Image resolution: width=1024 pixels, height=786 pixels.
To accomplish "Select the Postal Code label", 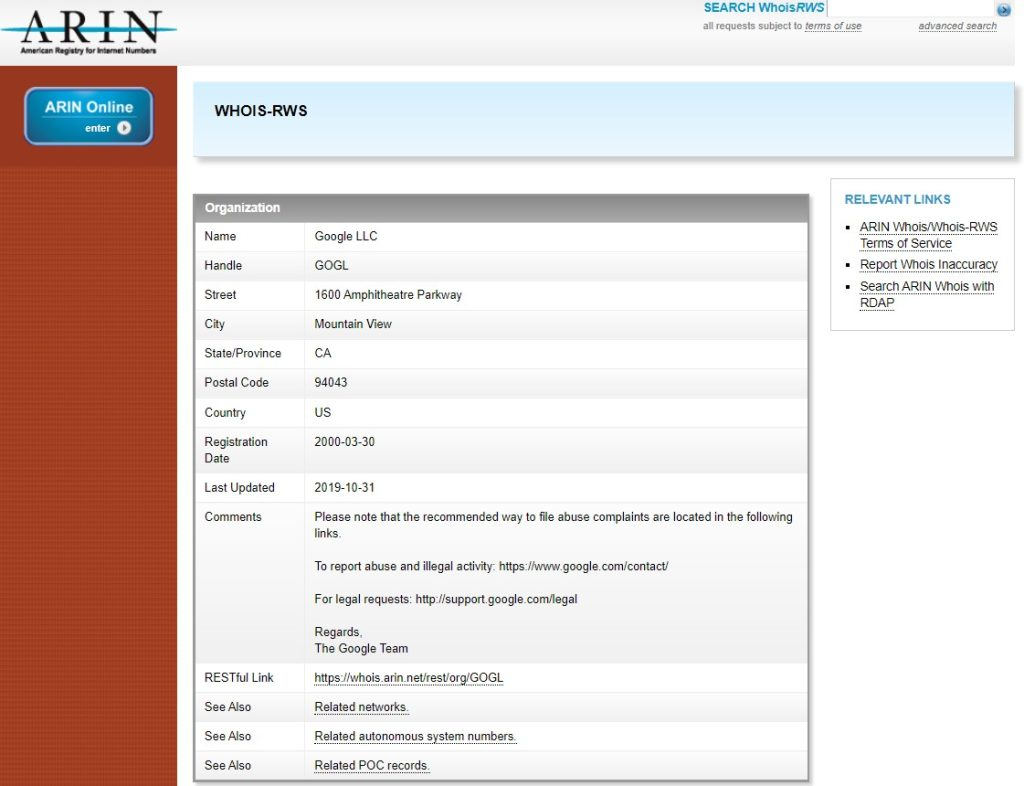I will [236, 383].
